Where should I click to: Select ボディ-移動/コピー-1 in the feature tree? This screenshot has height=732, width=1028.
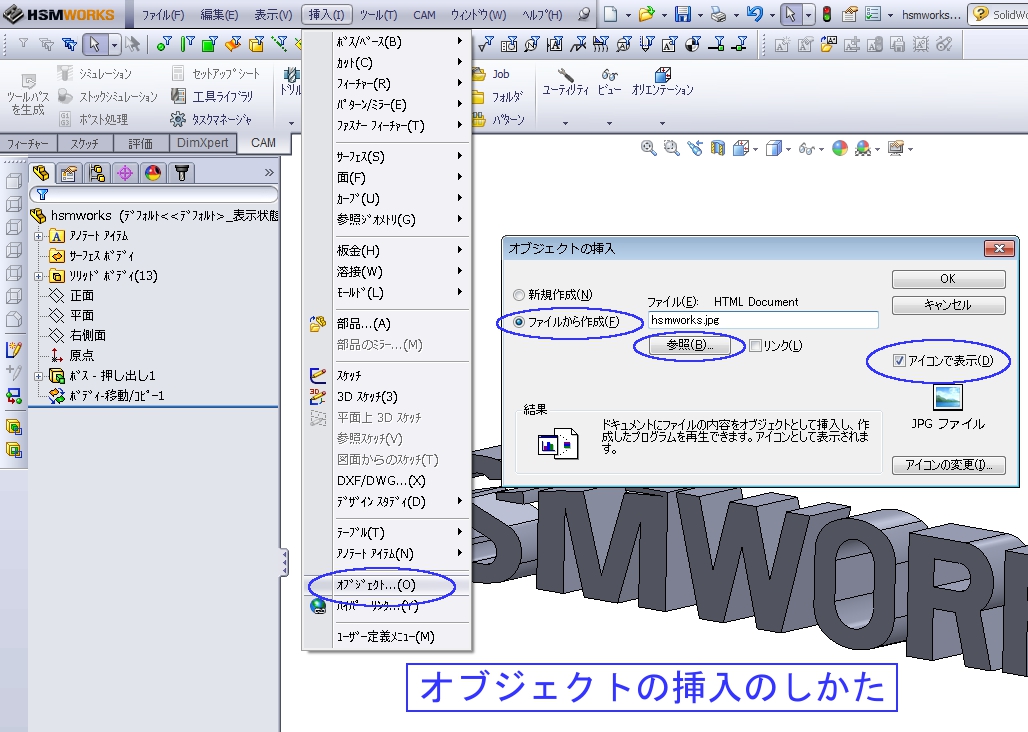point(107,396)
